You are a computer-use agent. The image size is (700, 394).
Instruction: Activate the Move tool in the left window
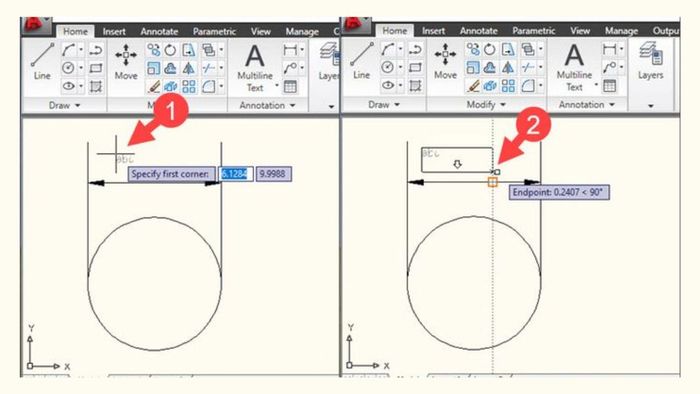tap(126, 62)
